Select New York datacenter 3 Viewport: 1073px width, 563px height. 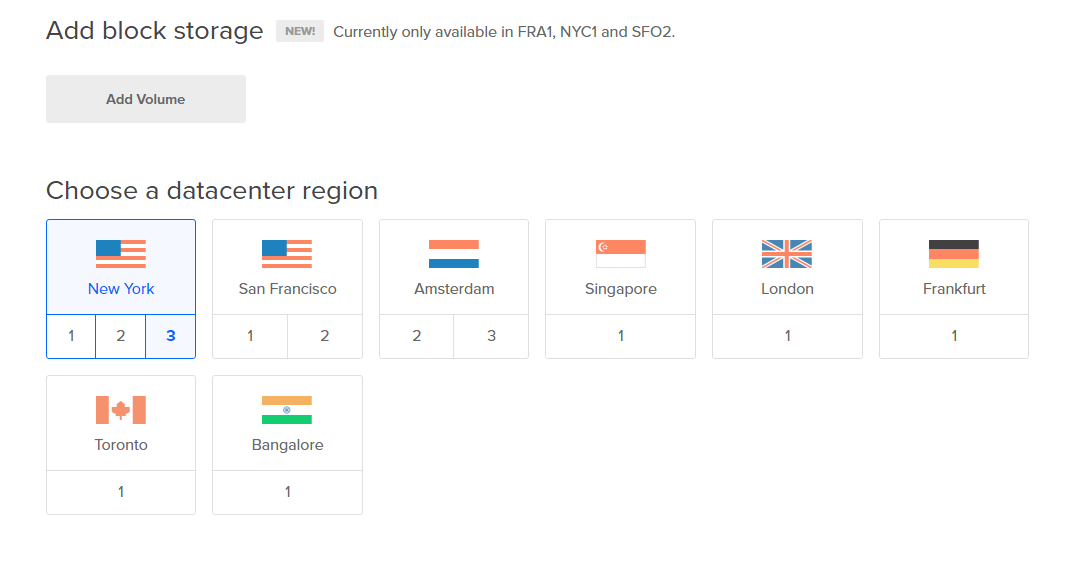coord(171,336)
